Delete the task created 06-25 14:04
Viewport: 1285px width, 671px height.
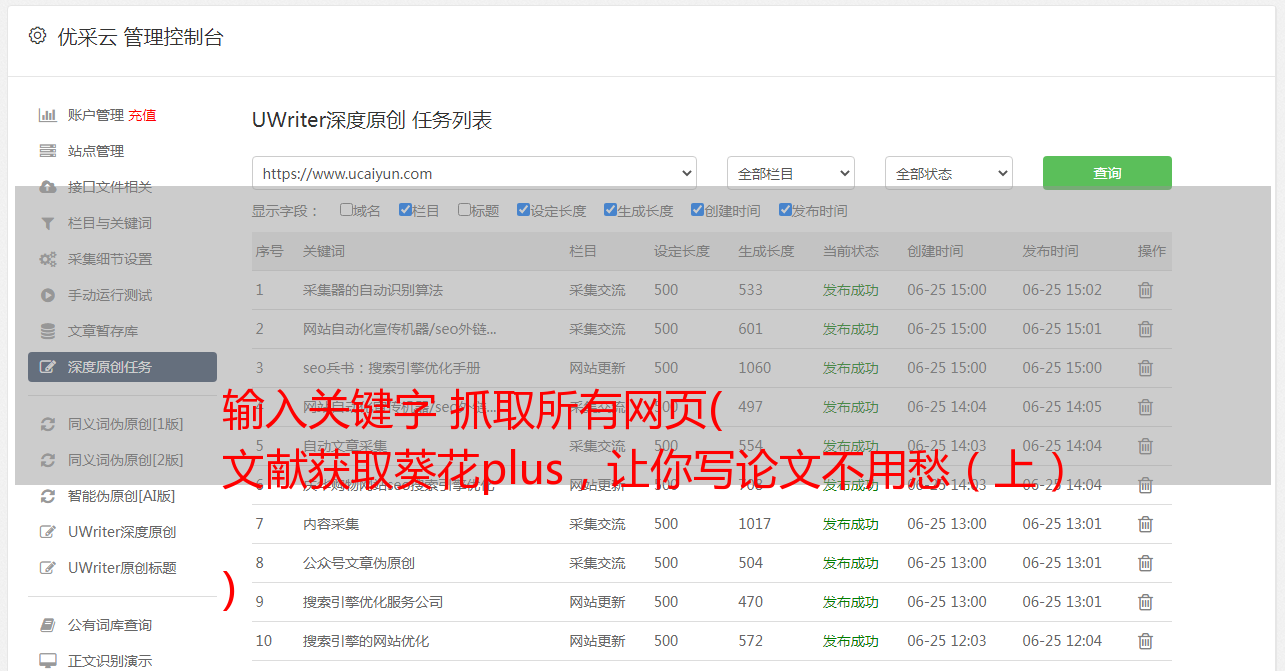tap(1145, 407)
